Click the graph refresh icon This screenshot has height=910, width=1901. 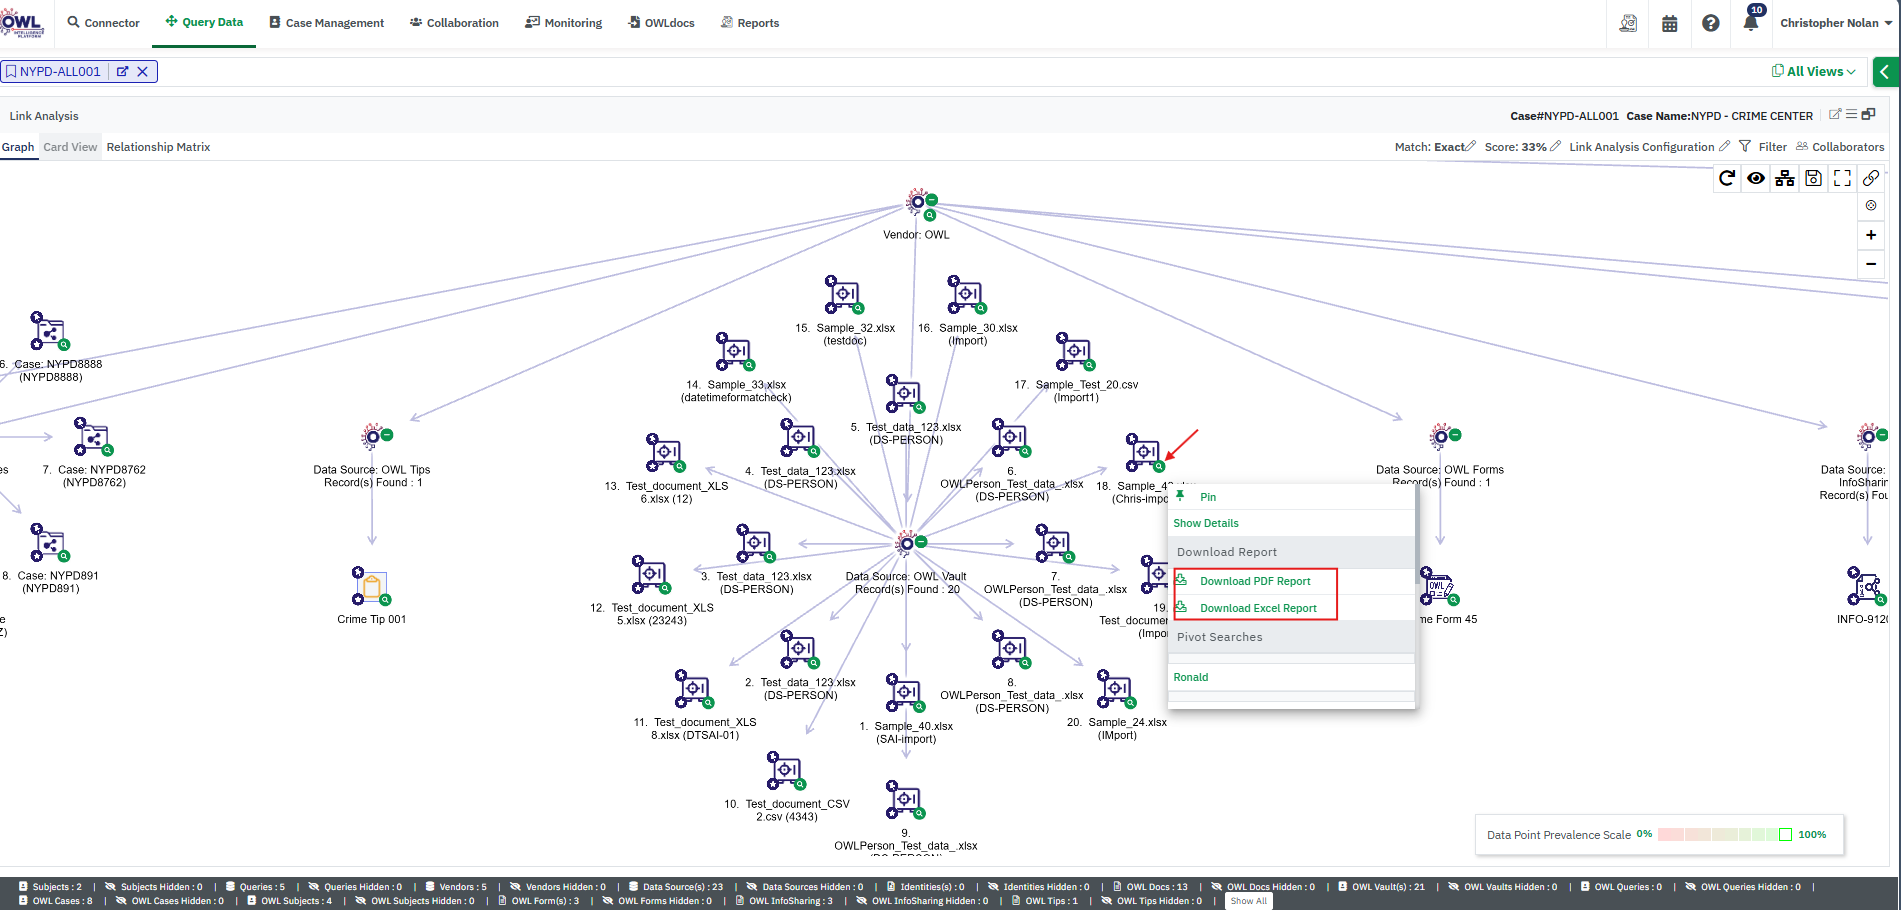[1727, 179]
